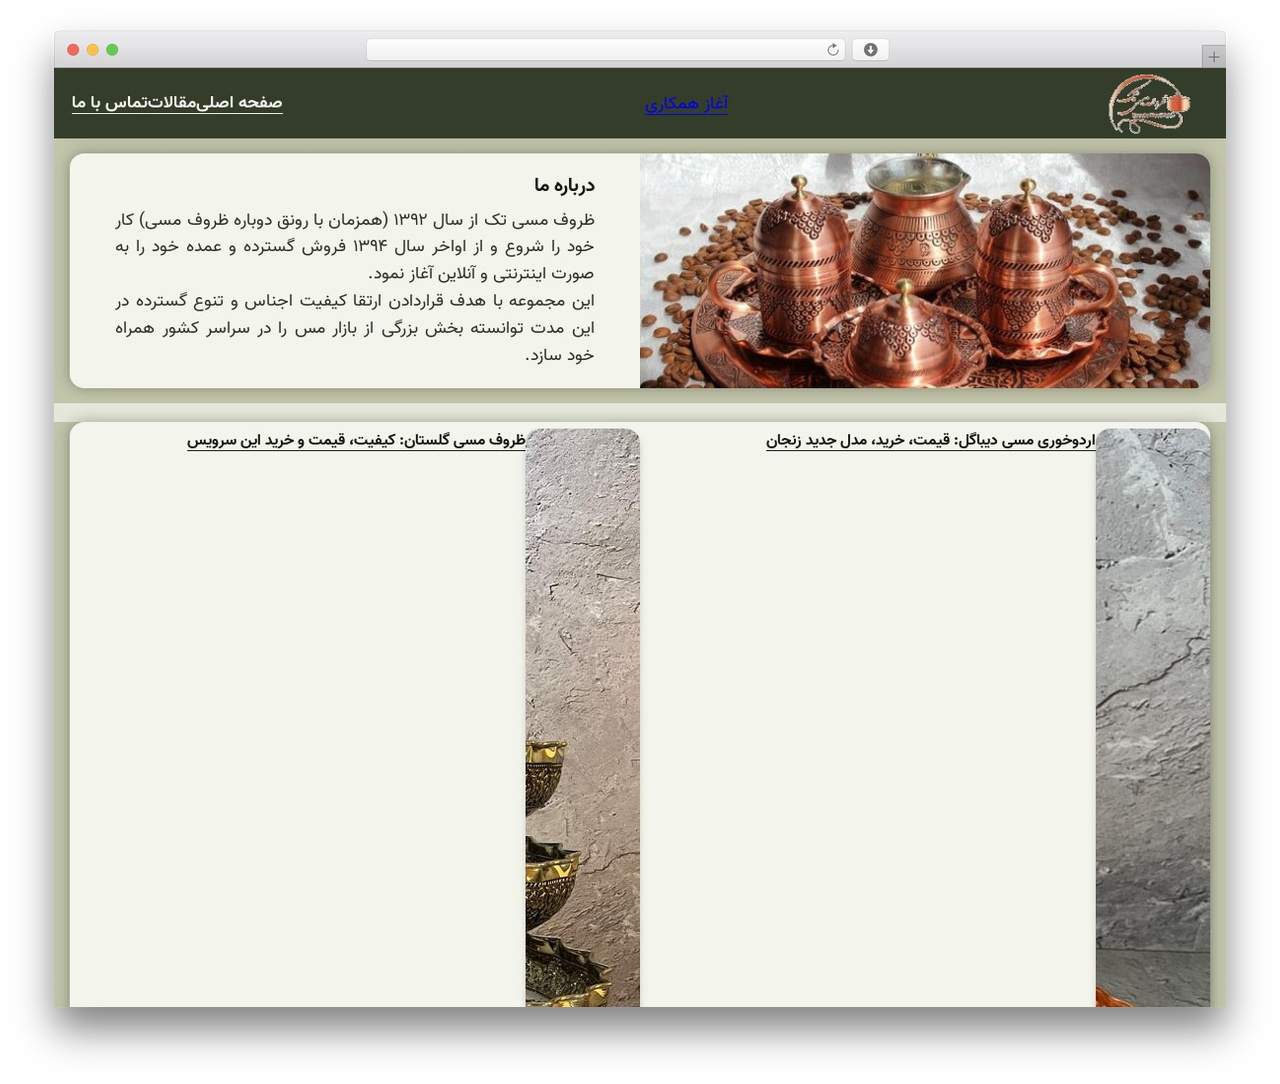This screenshot has width=1280, height=1084.
Task: Open the آغاز همکاری link
Action: (x=686, y=104)
